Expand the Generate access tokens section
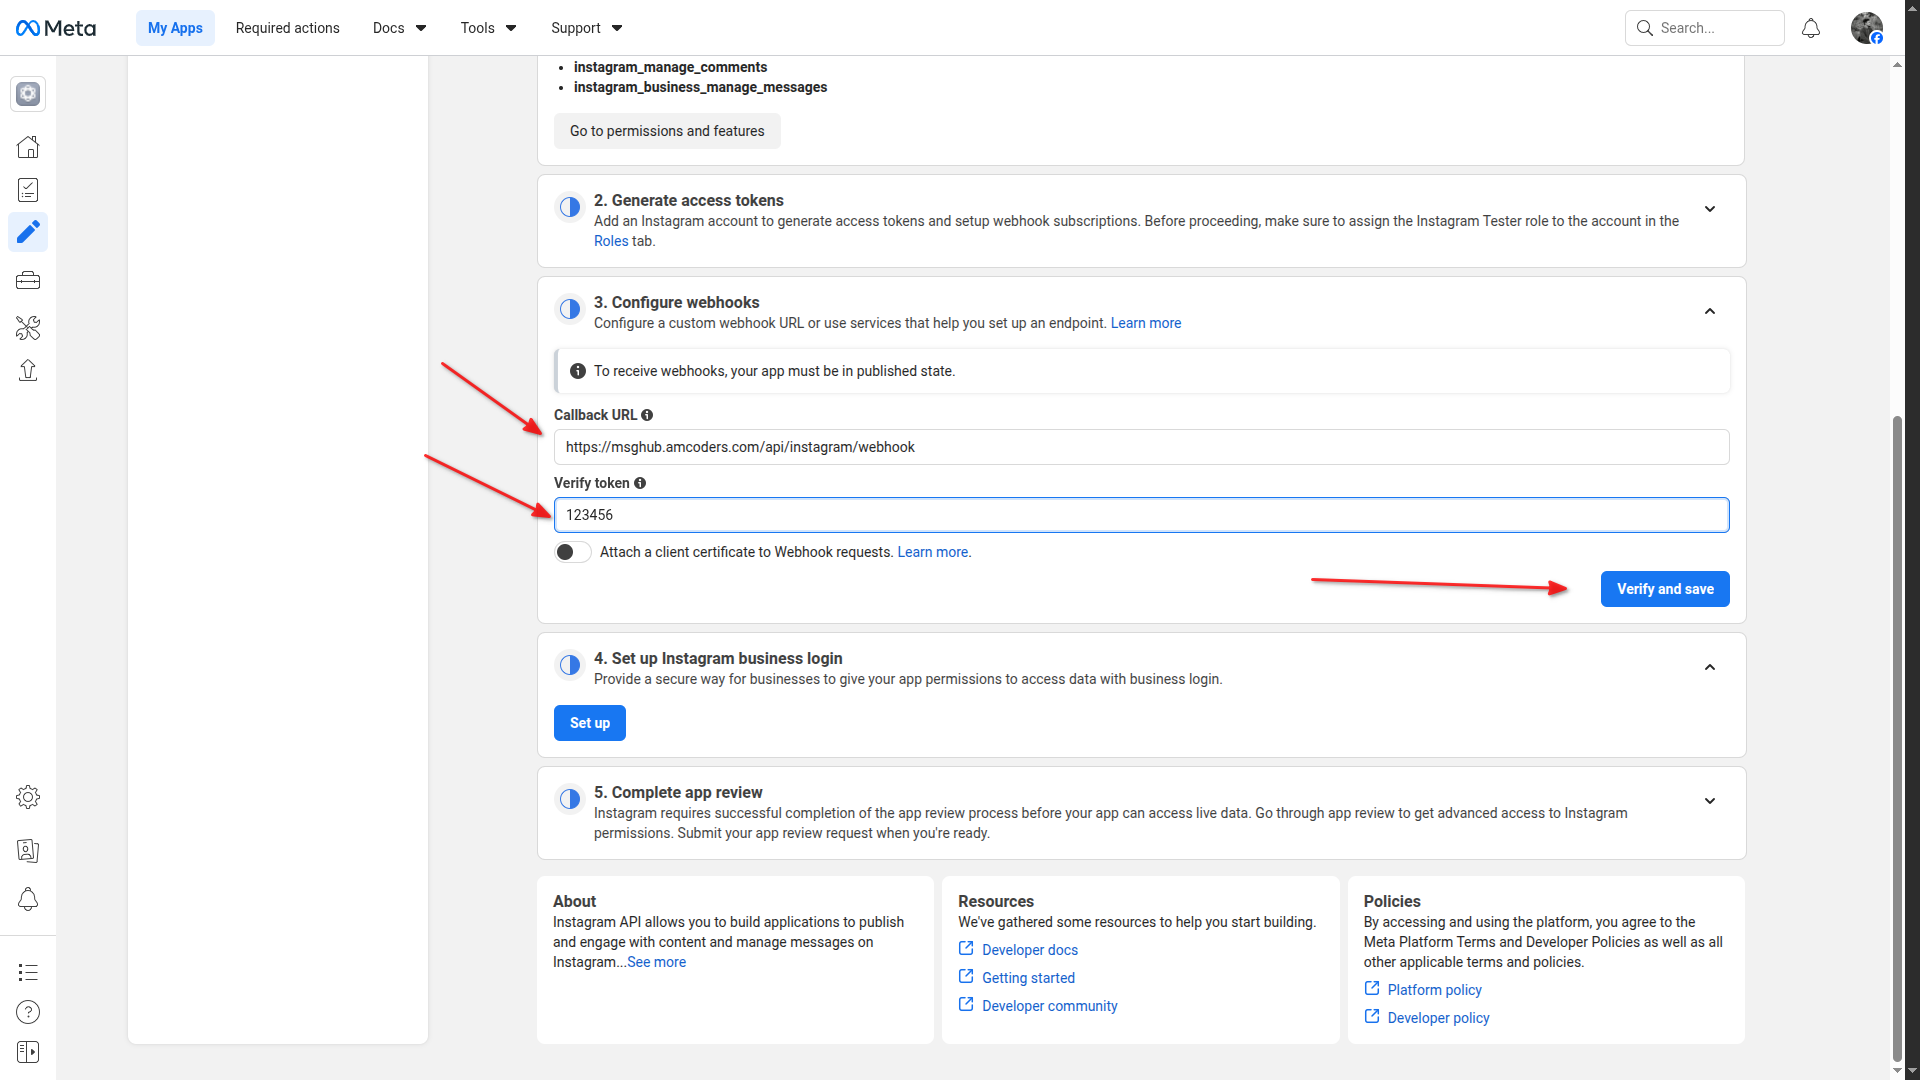1920x1080 pixels. click(x=1710, y=209)
